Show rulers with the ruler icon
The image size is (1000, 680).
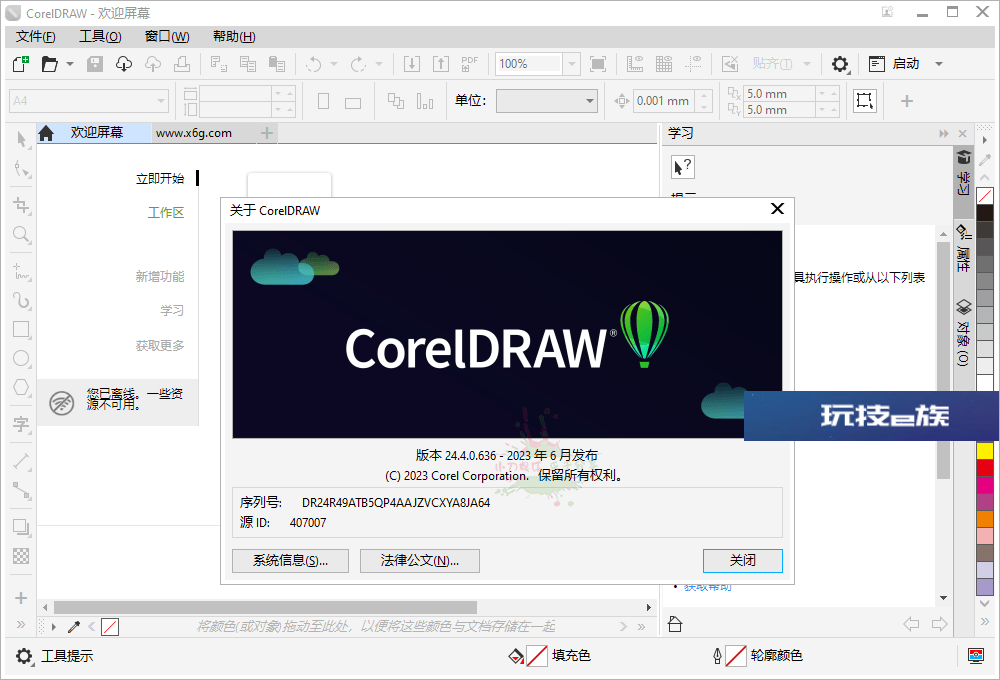tap(635, 64)
